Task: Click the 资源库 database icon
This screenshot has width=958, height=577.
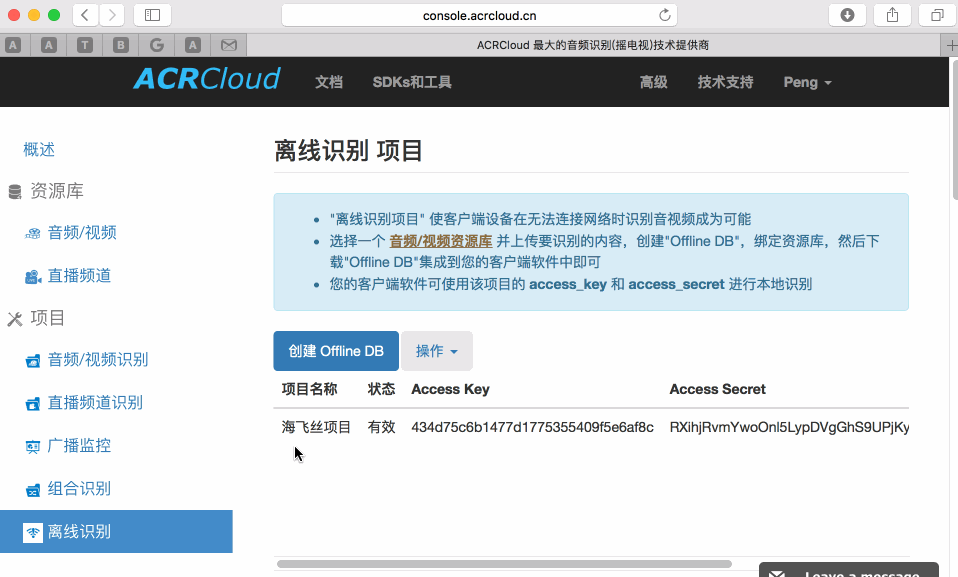Action: [x=15, y=192]
